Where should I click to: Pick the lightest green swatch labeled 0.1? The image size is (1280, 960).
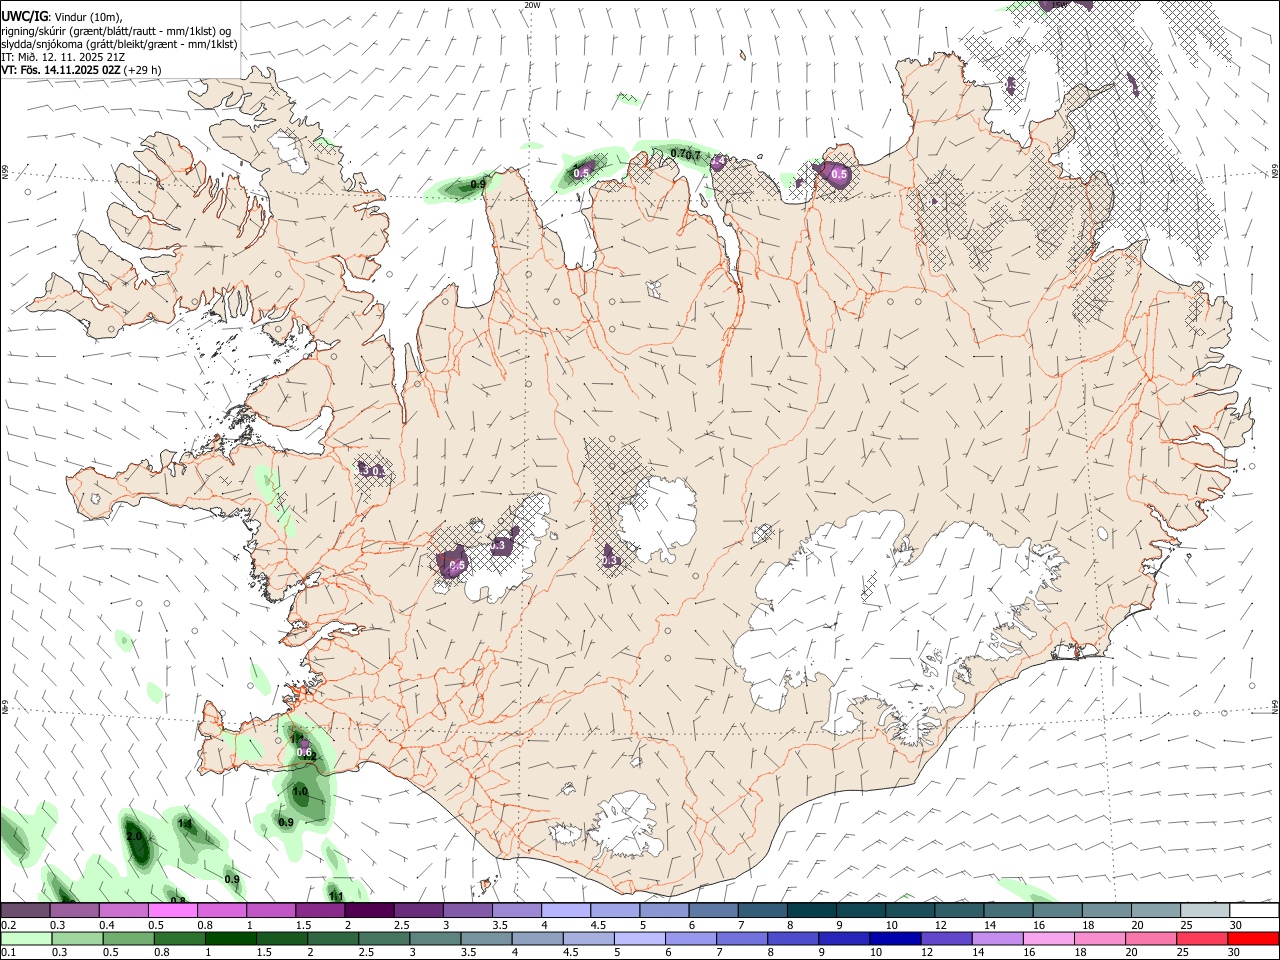click(x=26, y=938)
